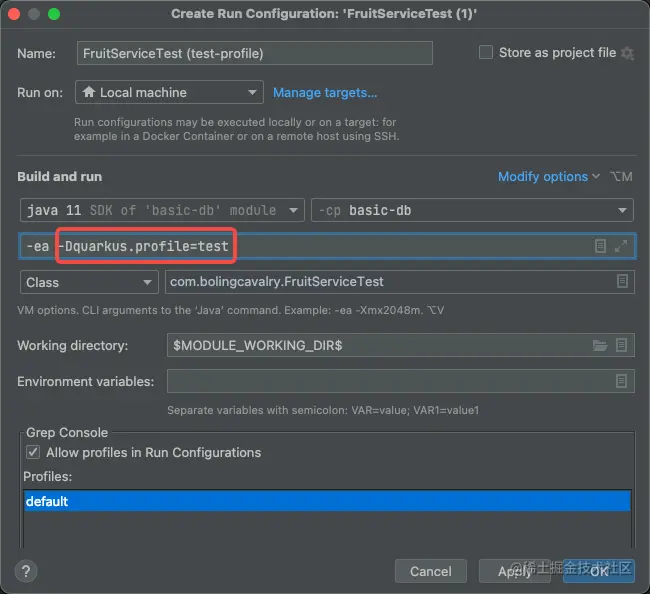The image size is (650, 594).
Task: Open the -cp basic-db classpath dropdown
Action: (472, 210)
